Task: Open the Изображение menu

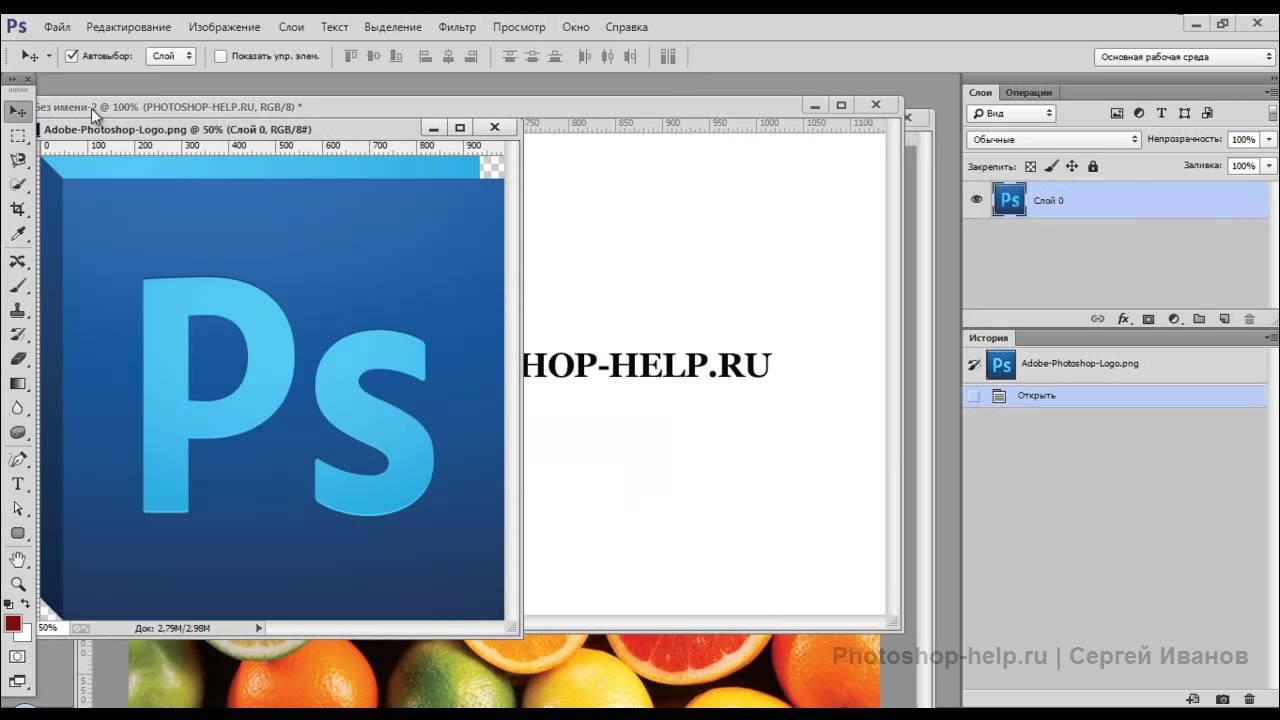Action: [224, 27]
